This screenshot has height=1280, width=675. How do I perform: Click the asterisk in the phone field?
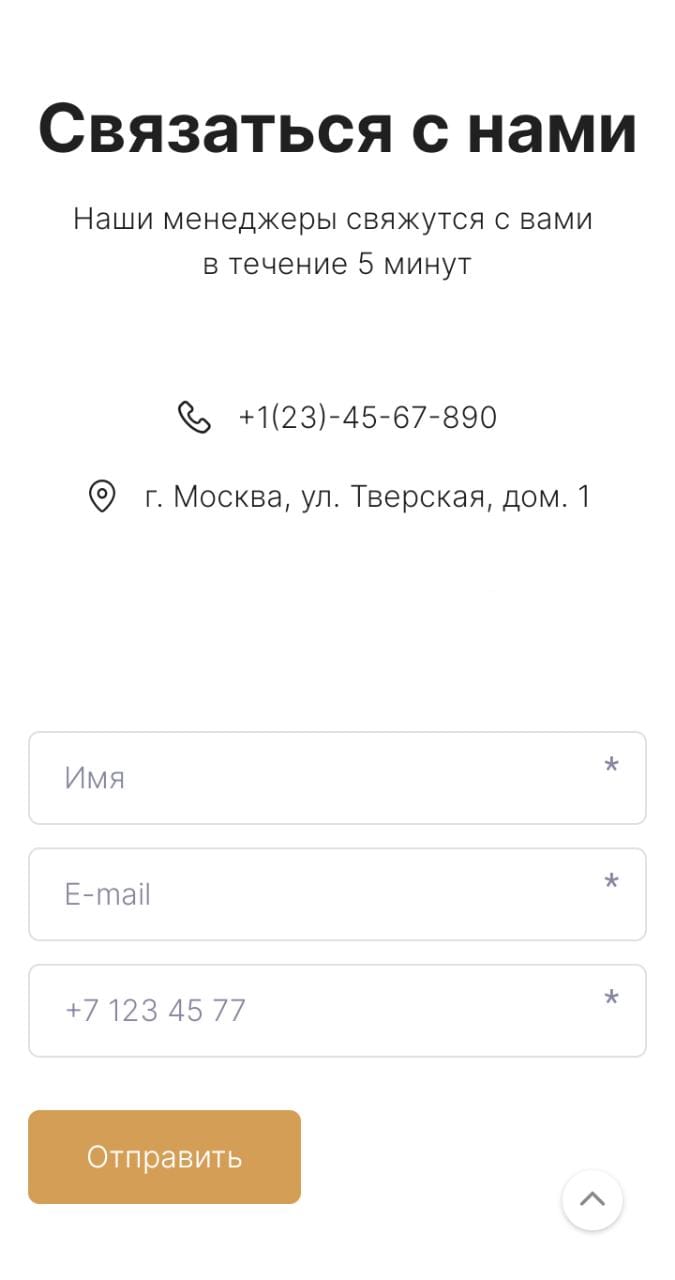[611, 998]
